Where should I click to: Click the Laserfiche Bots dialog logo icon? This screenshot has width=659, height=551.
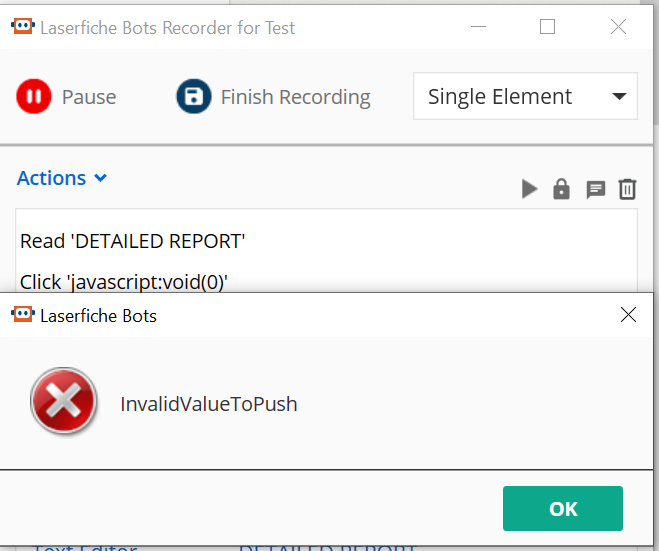click(x=23, y=315)
